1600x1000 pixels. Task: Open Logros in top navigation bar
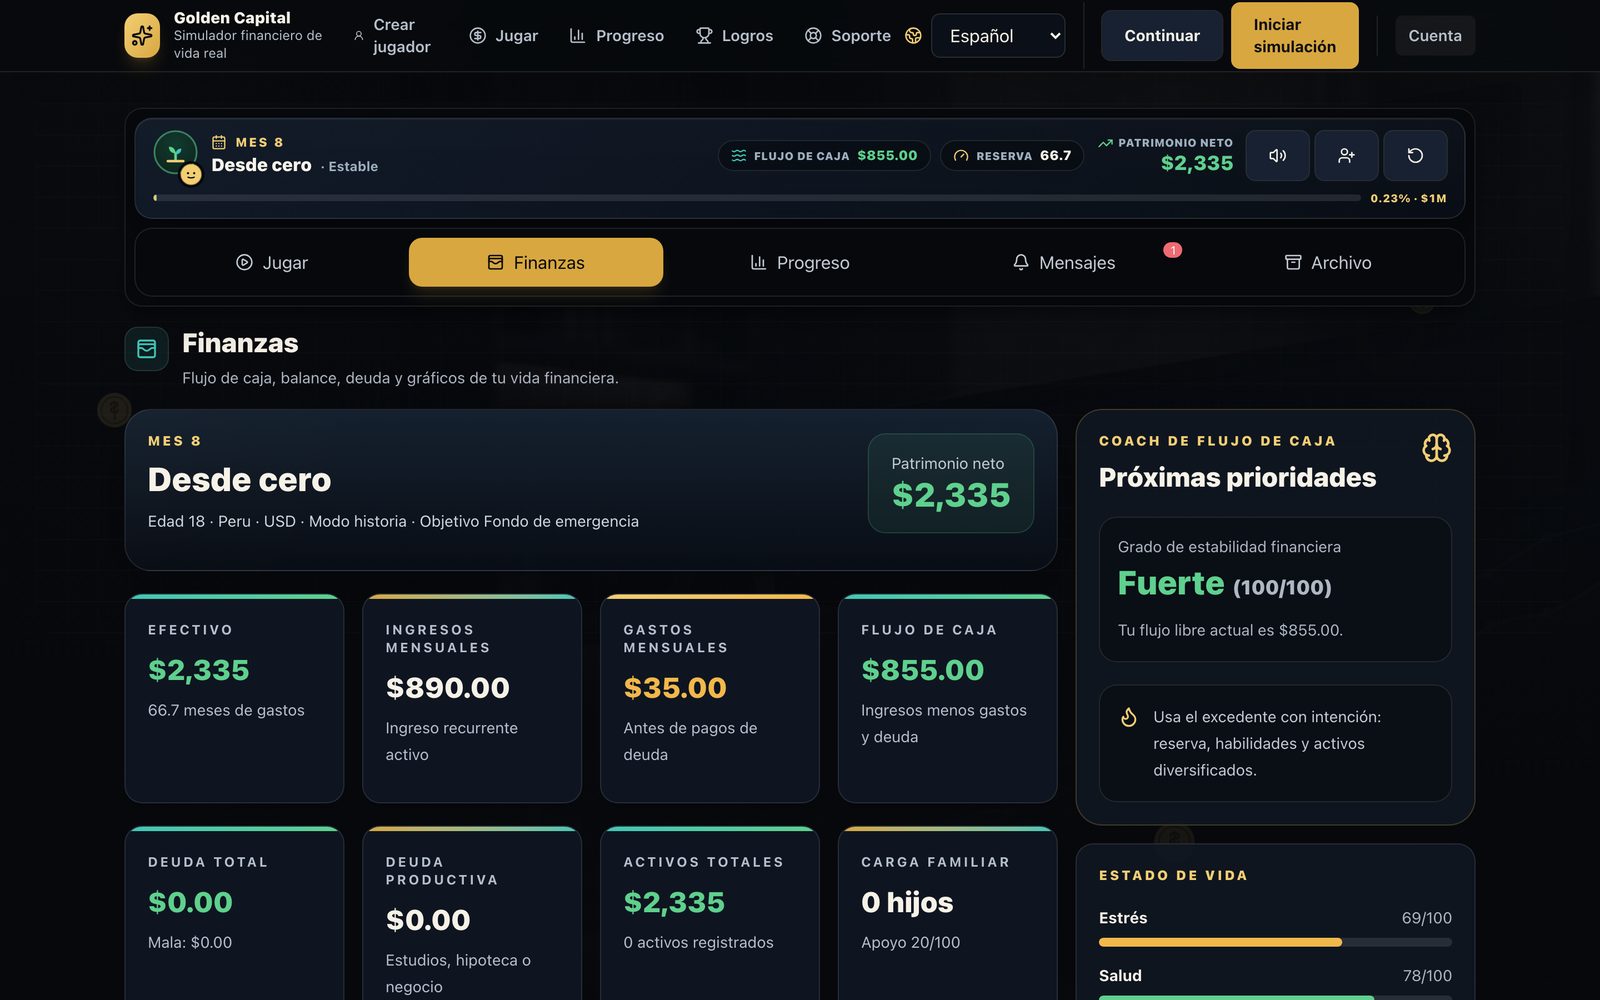point(735,36)
